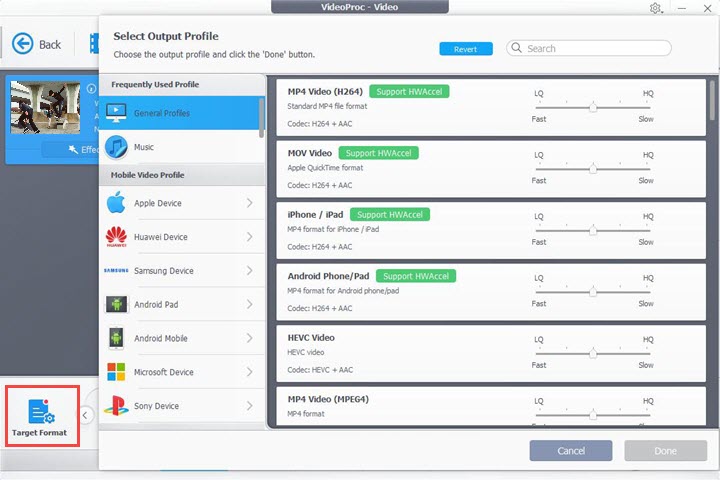Click Support HWAccel badge on MP4 H264
The width and height of the screenshot is (720, 480).
click(x=409, y=91)
